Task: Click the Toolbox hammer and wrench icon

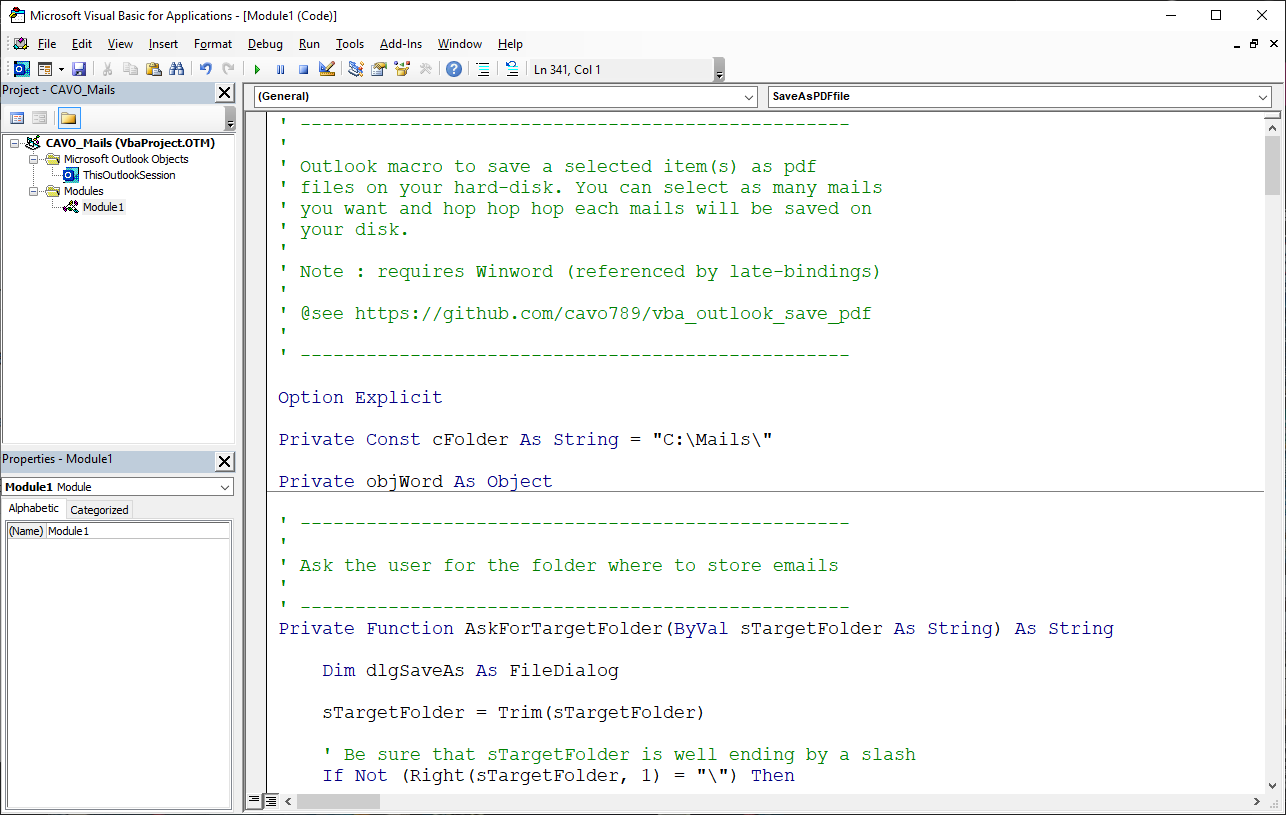Action: pos(425,69)
